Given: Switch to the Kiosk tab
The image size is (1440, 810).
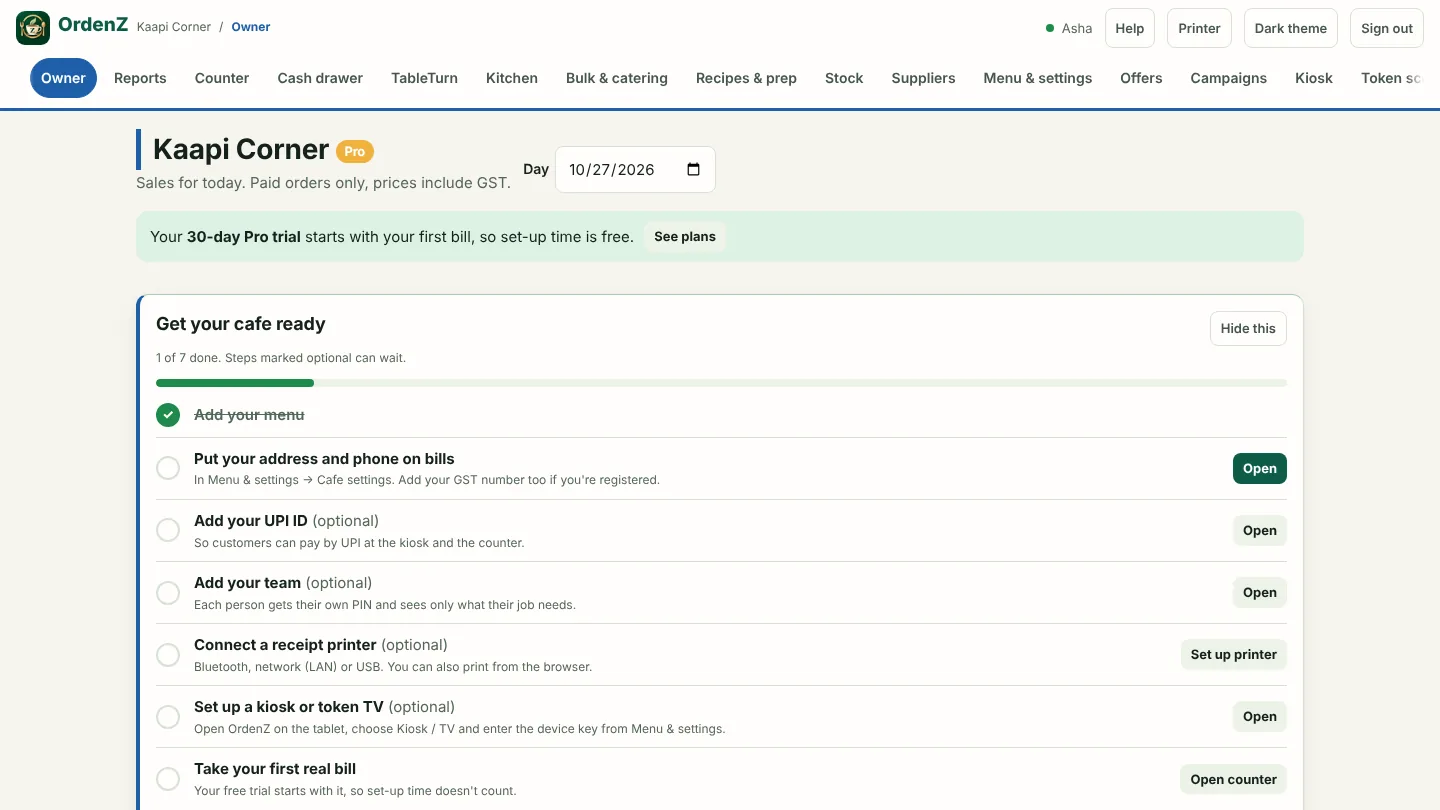Looking at the screenshot, I should tap(1314, 78).
